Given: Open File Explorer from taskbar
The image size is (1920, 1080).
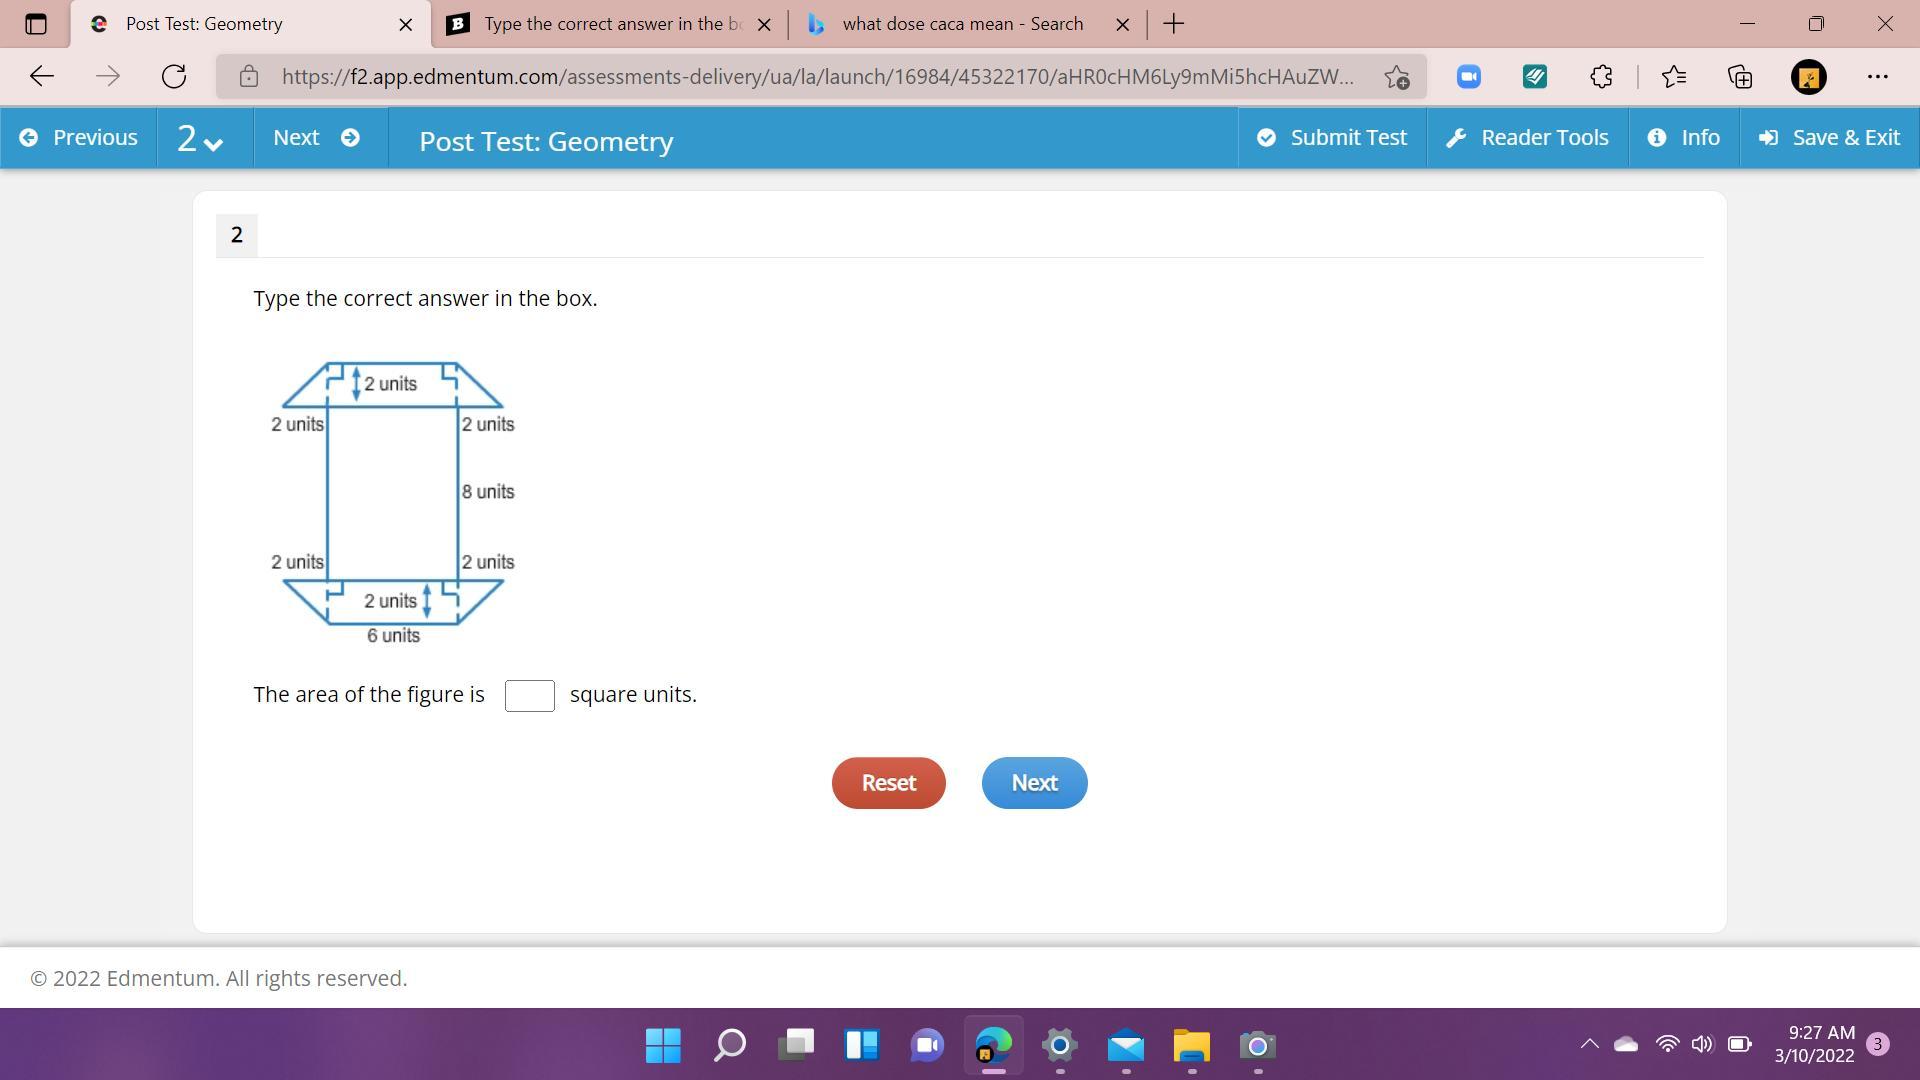Looking at the screenshot, I should pos(1191,1046).
